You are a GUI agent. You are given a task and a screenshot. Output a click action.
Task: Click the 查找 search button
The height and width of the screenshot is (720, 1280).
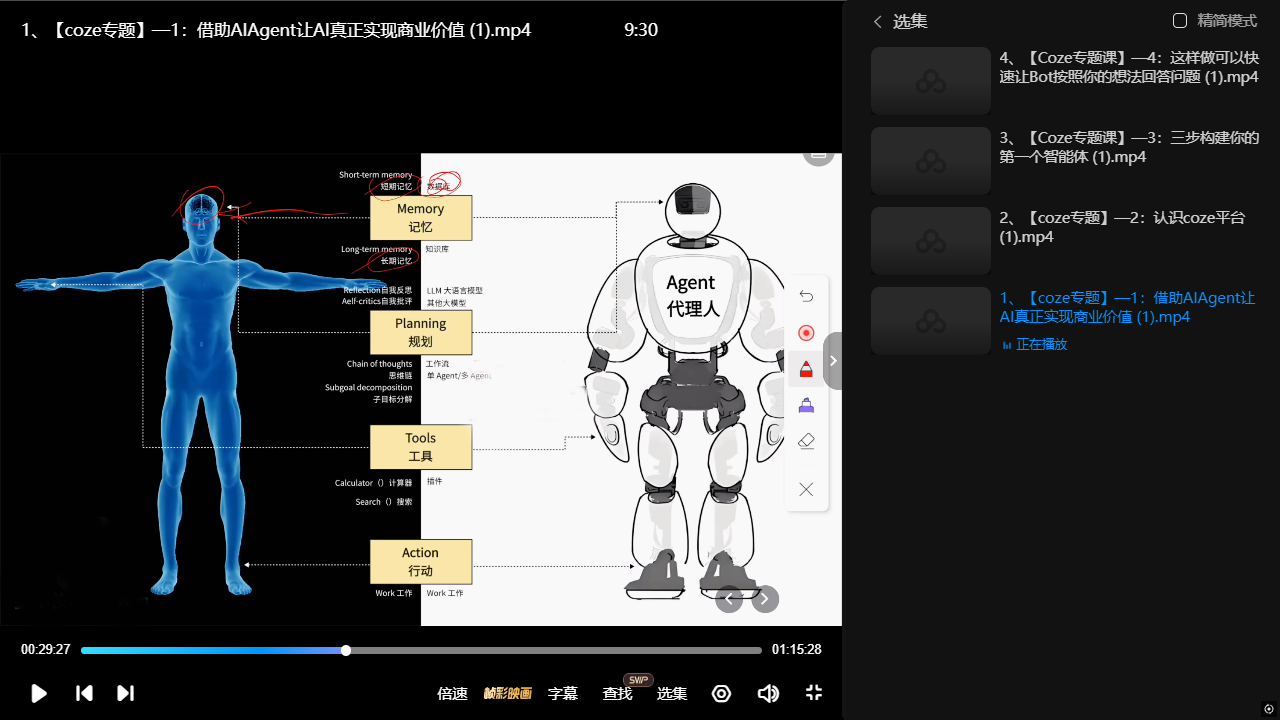(x=617, y=693)
